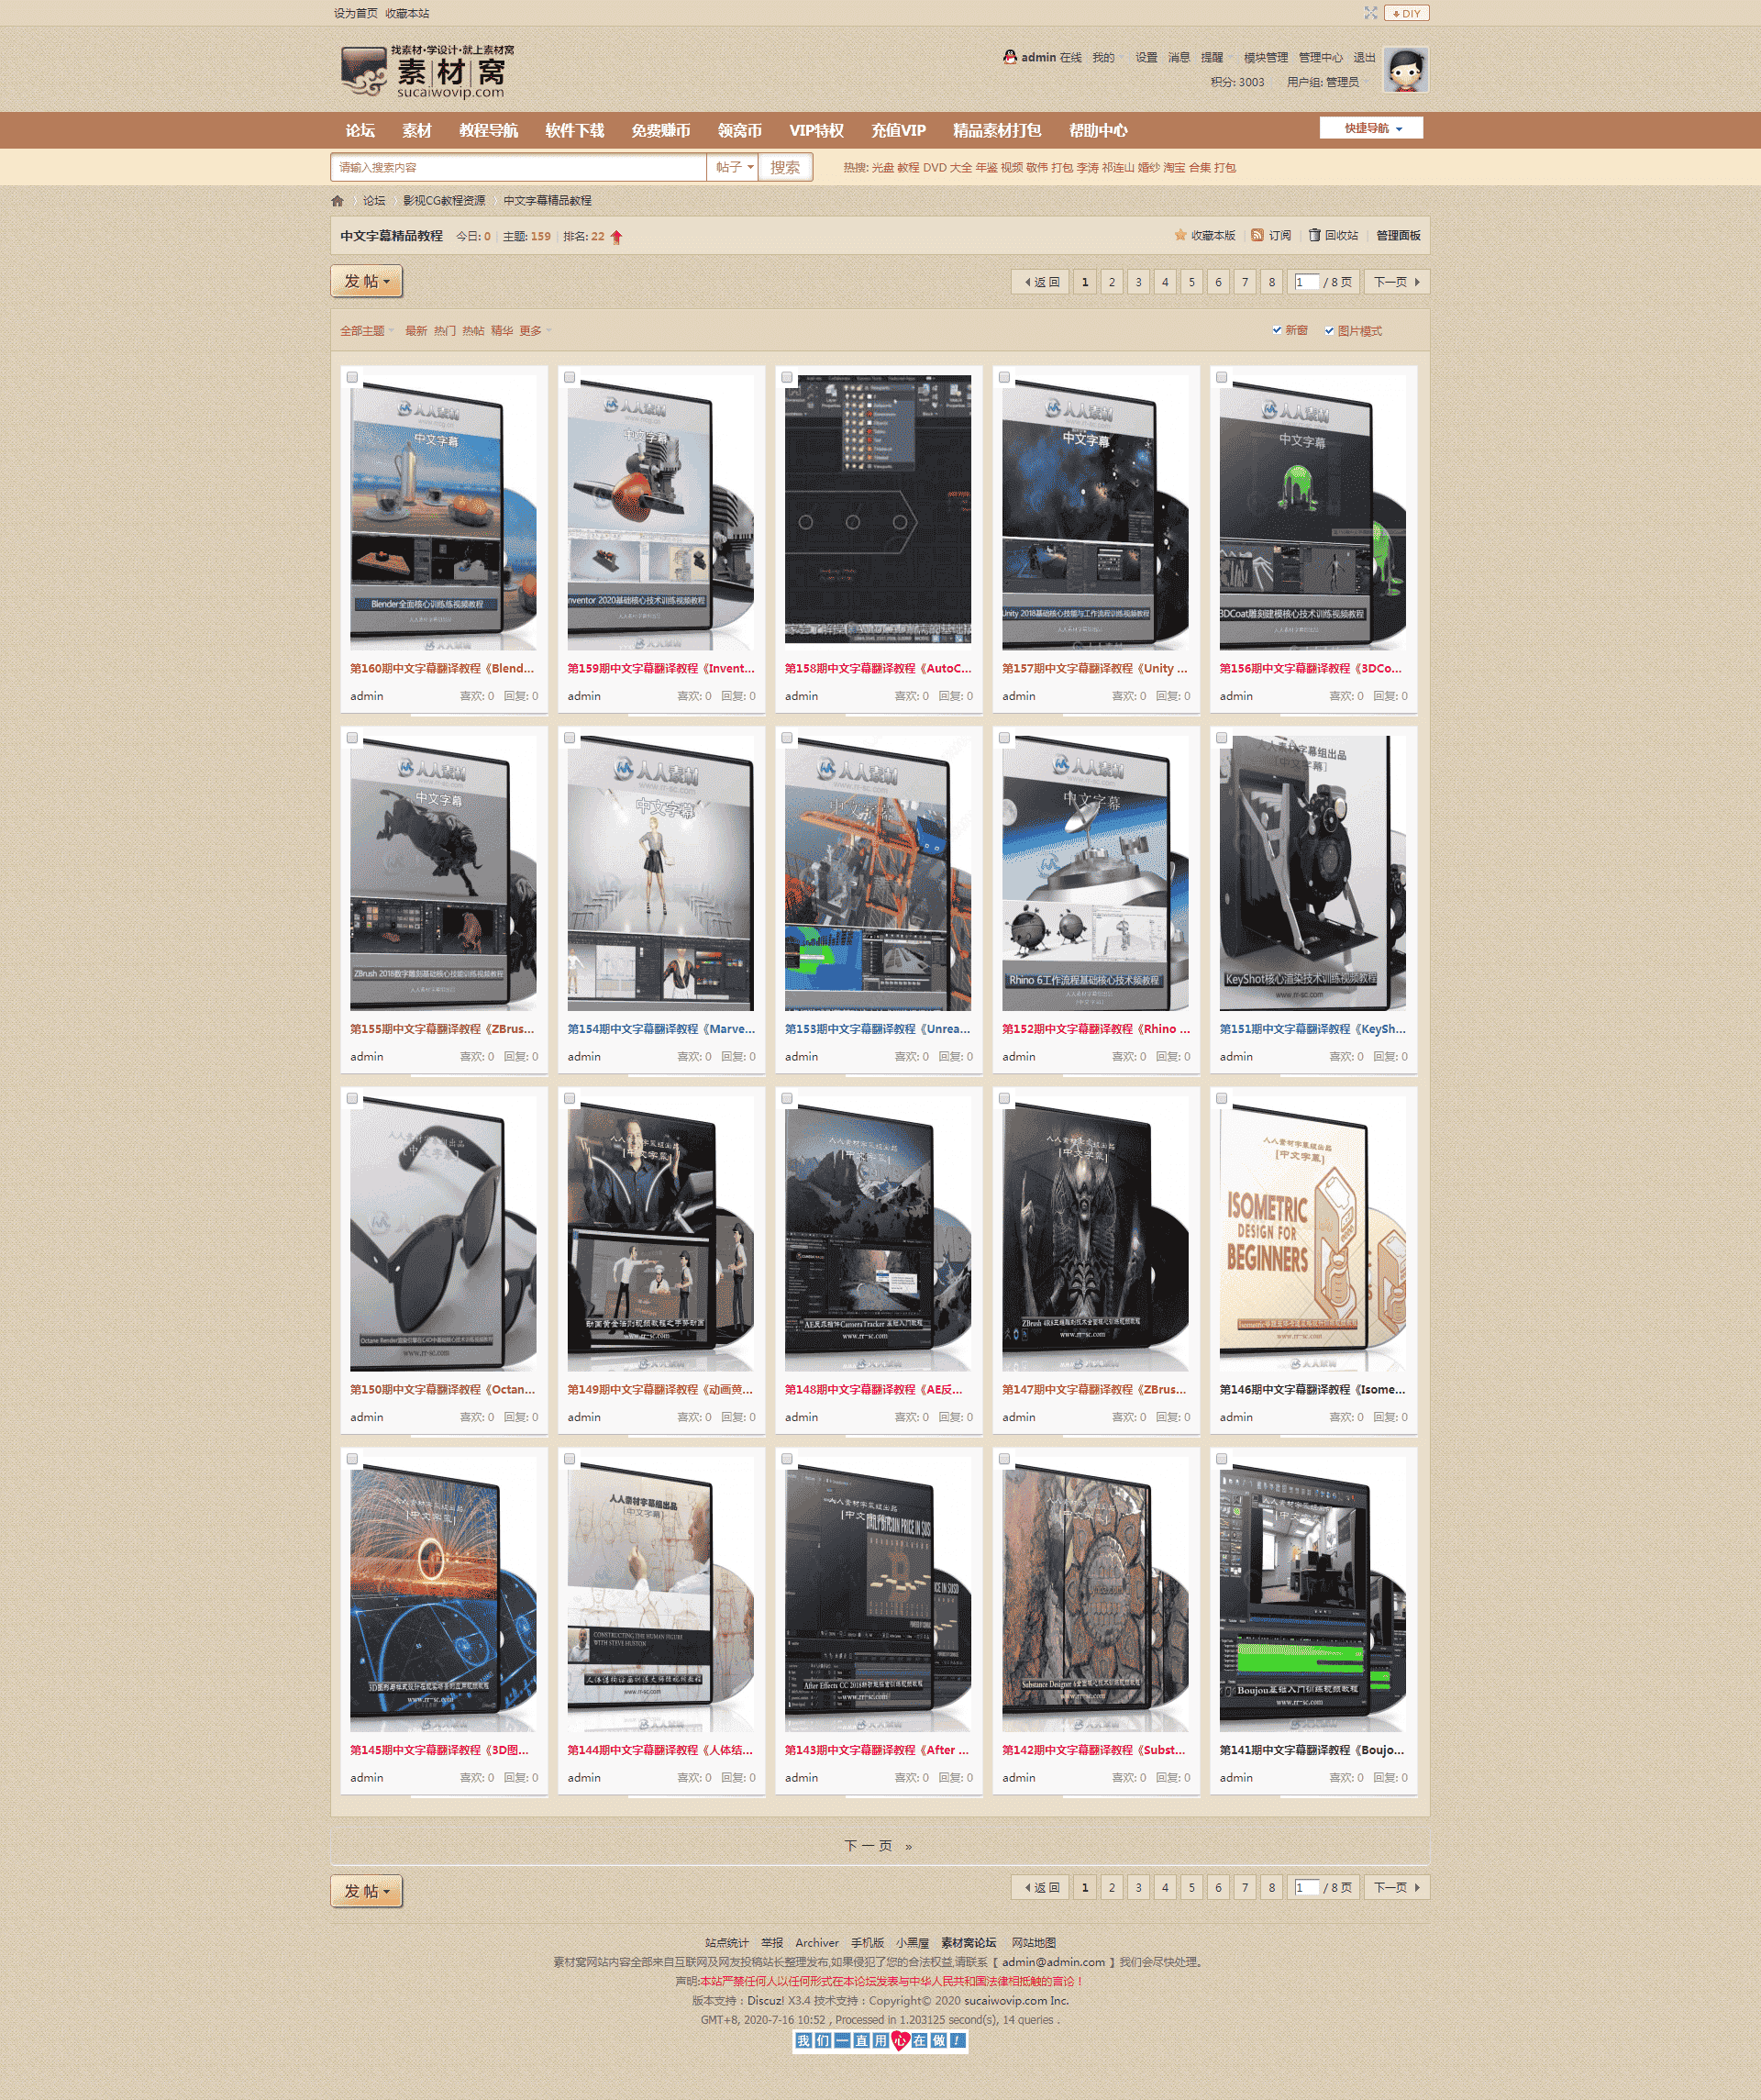Open the recycle bin trash icon
This screenshot has height=2100, width=1761.
1314,236
